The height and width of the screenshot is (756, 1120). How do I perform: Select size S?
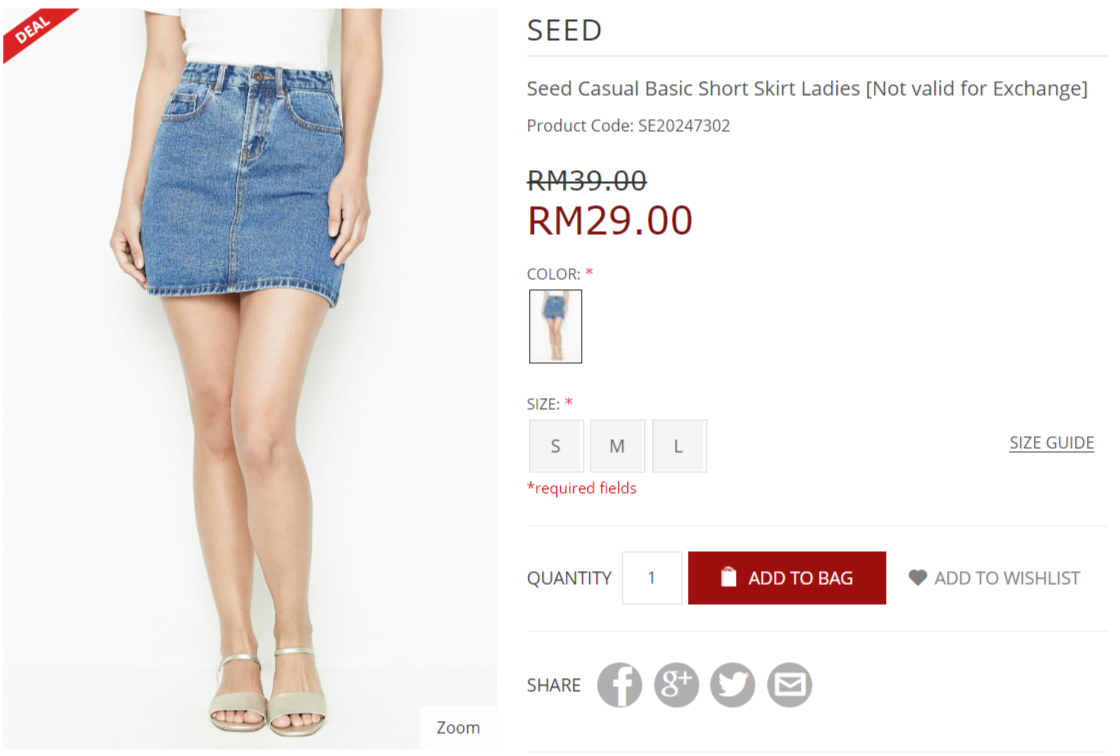click(556, 446)
